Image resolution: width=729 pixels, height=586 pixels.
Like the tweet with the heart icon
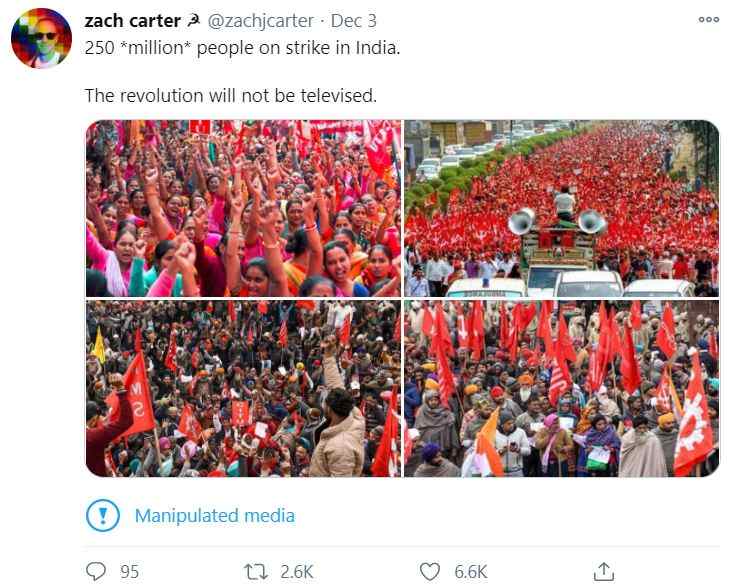click(430, 572)
